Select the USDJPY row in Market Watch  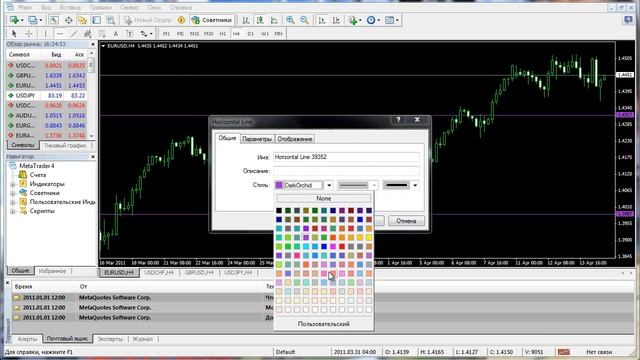(x=47, y=96)
